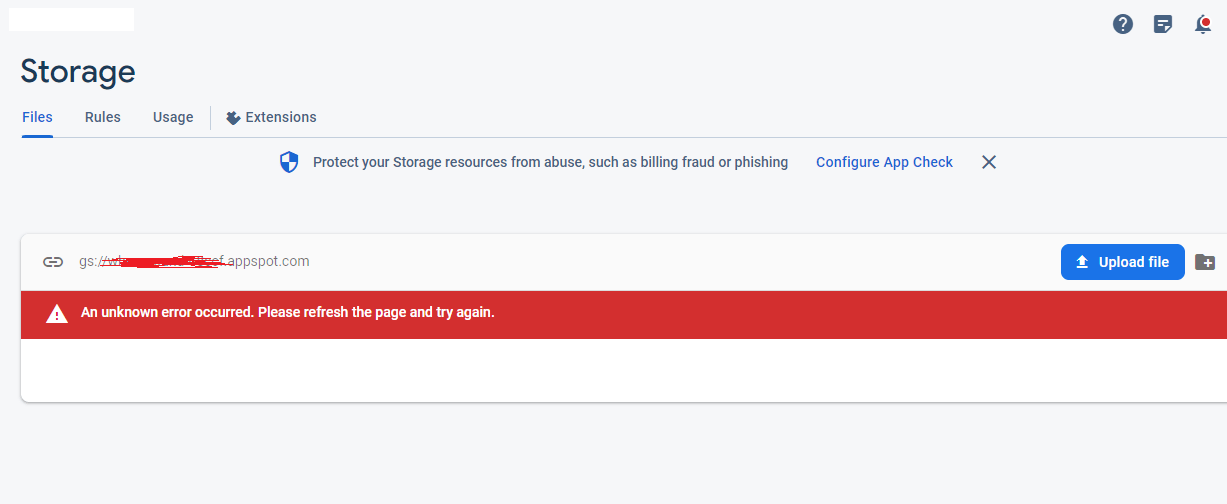This screenshot has width=1227, height=504.
Task: Click the link icon beside the gs:// bucket URL
Action: tap(53, 262)
